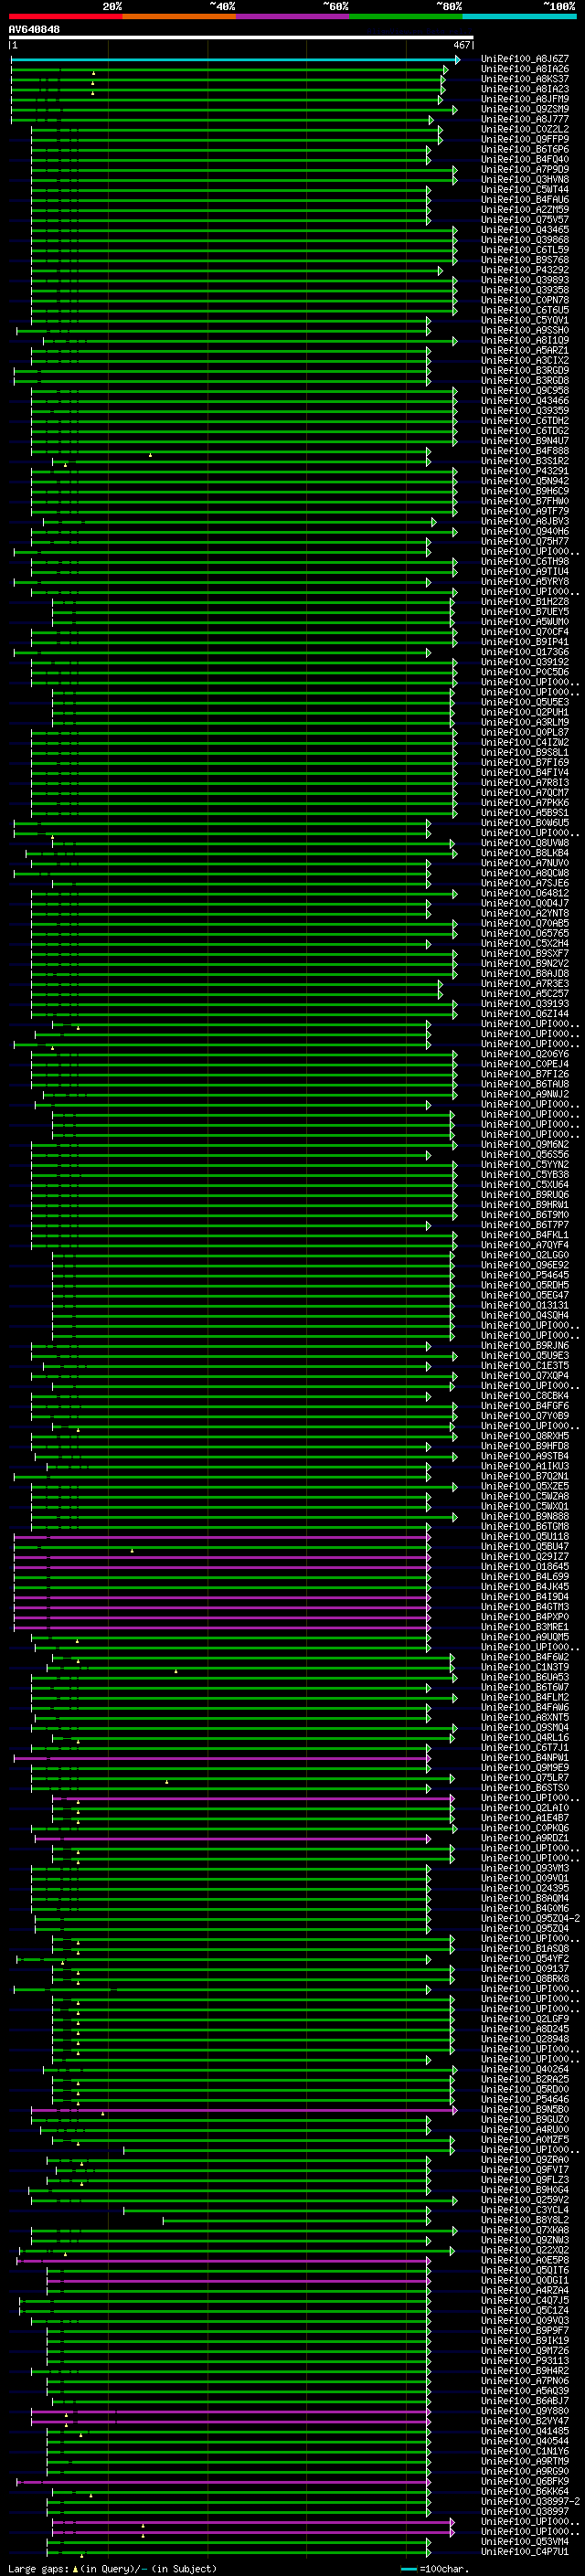The width and height of the screenshot is (585, 2576).
Task: Open hit UniRef100_B3RGD8
Action: tap(525, 380)
